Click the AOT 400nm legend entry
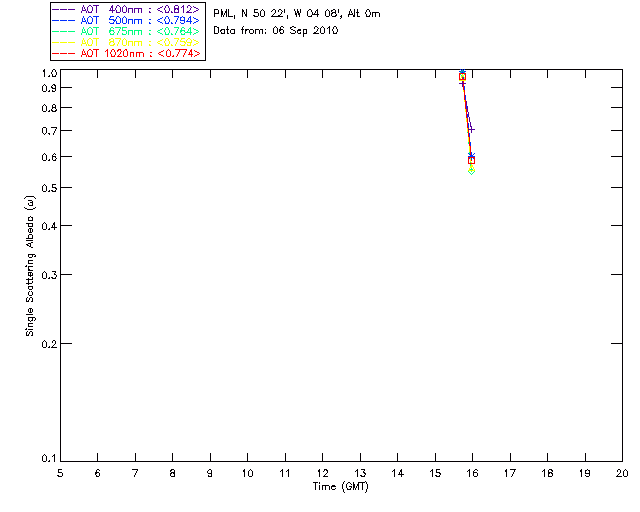Viewport: 640px width, 512px height. pos(126,9)
